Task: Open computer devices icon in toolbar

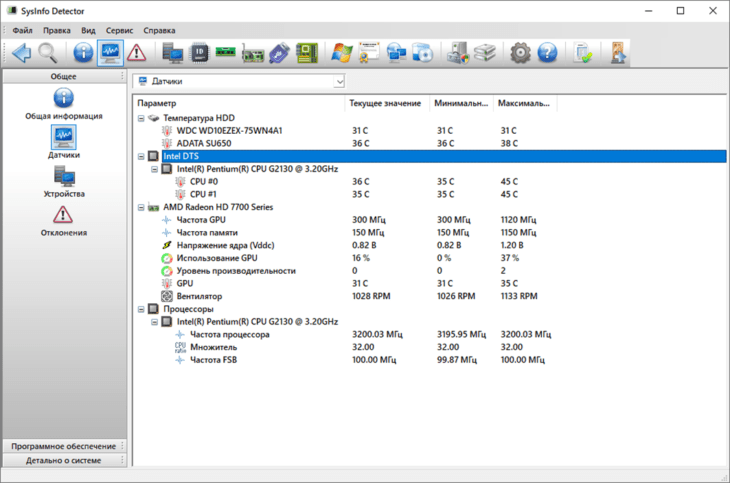Action: pyautogui.click(x=172, y=53)
